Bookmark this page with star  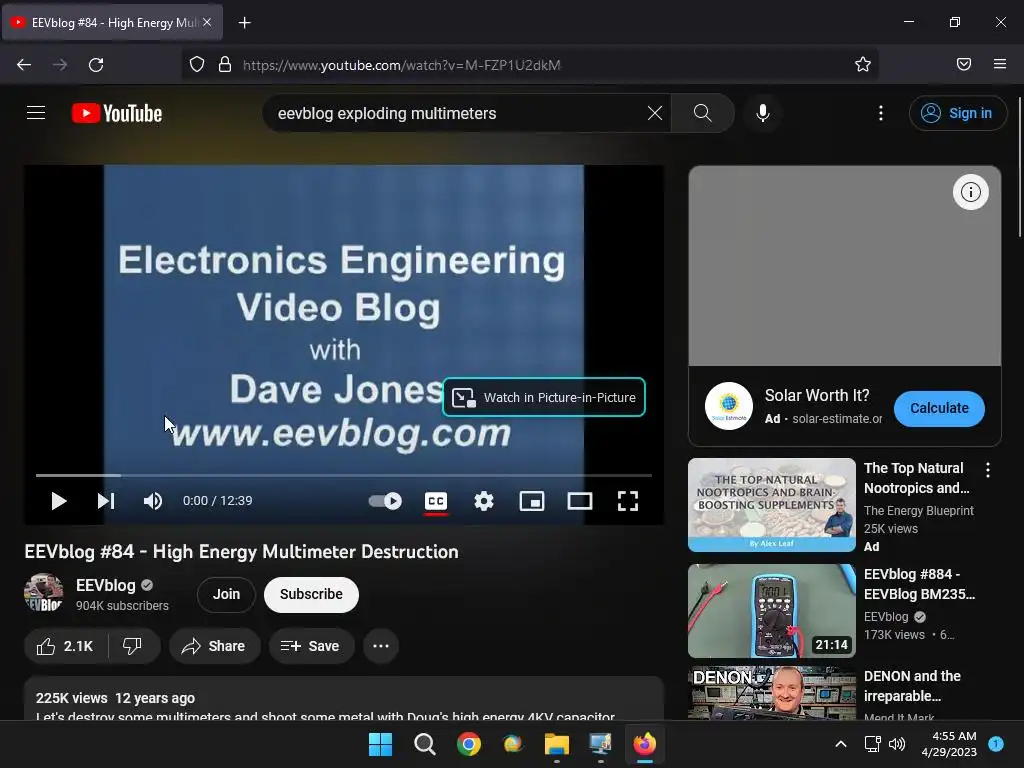[863, 64]
